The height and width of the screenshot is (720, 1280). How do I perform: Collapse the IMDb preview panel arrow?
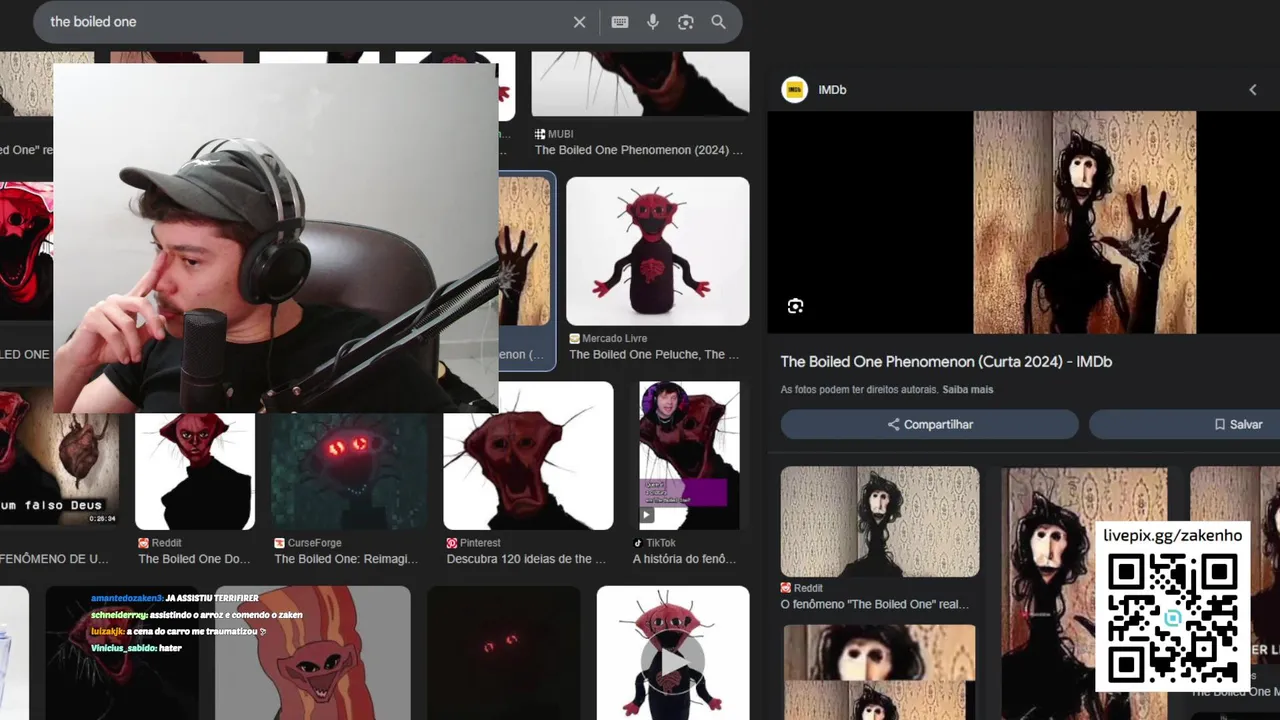point(1253,90)
